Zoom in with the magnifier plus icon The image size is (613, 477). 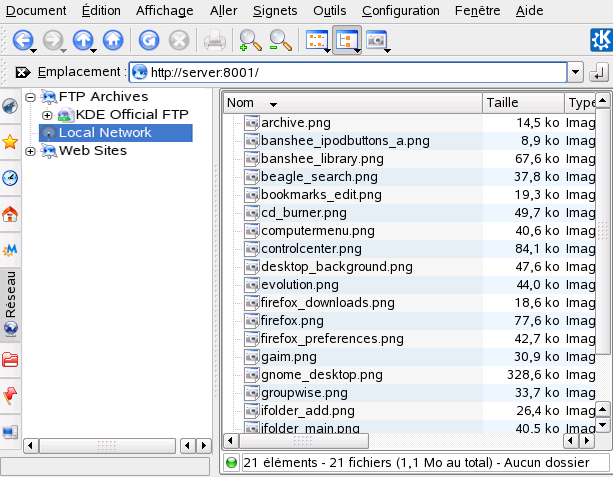[249, 41]
